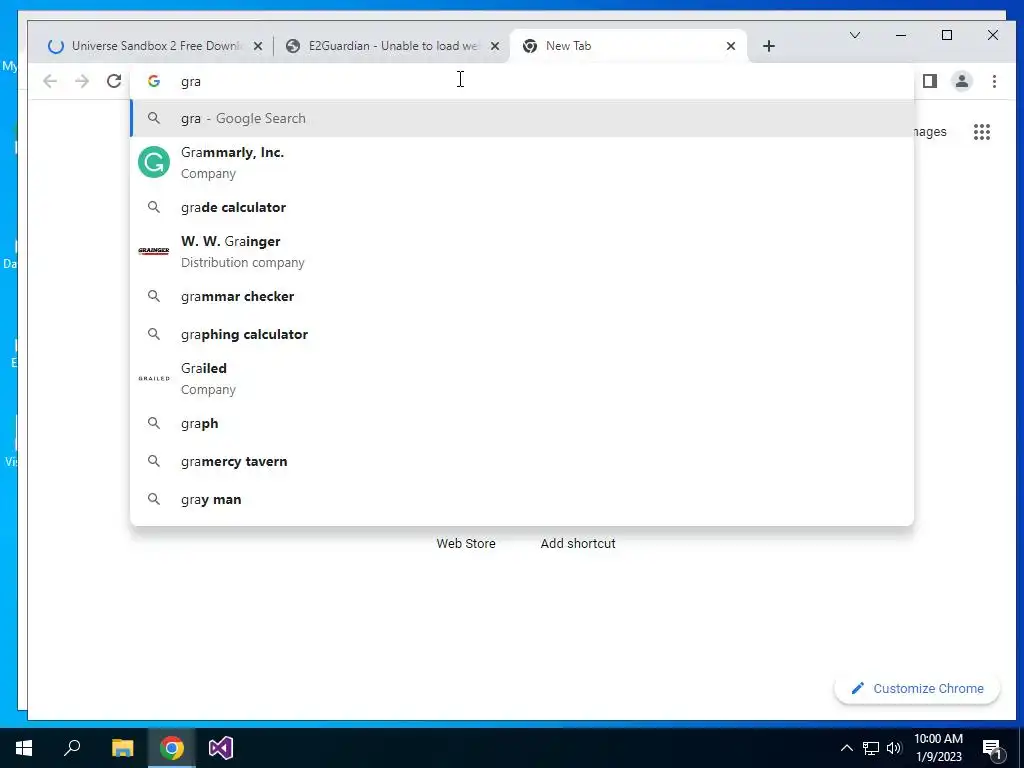Click the browser Back arrow

pyautogui.click(x=50, y=81)
